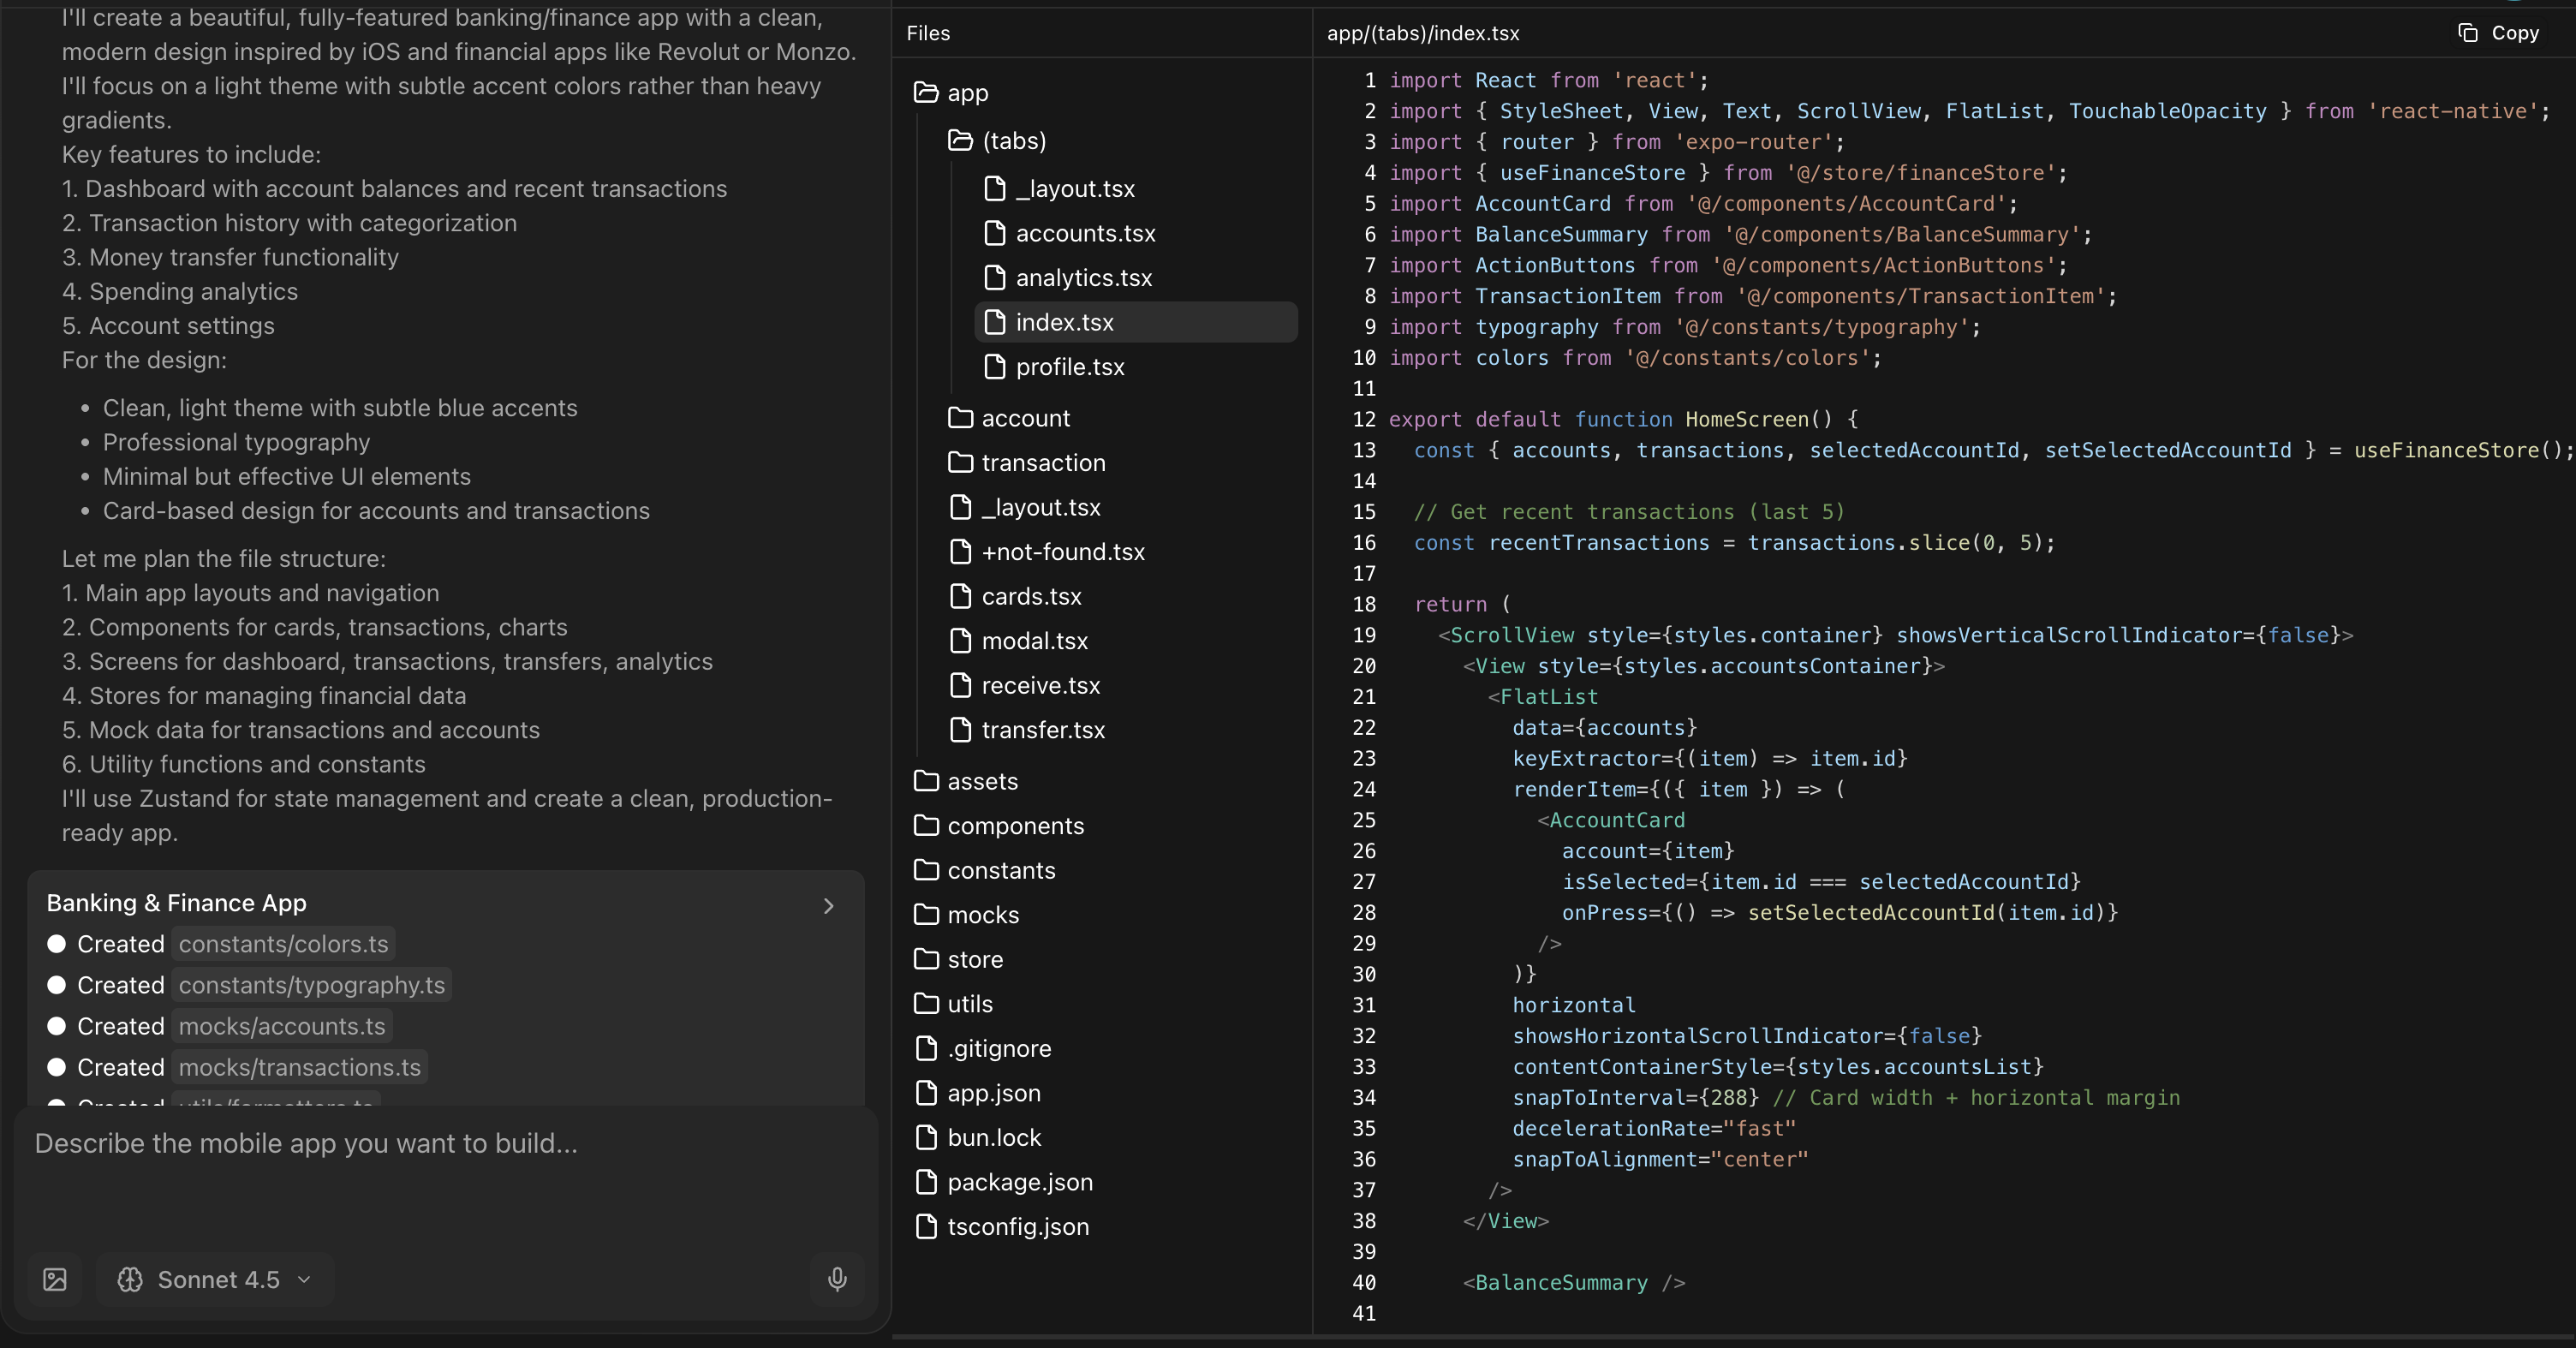Click the app.json file icon

926,1093
